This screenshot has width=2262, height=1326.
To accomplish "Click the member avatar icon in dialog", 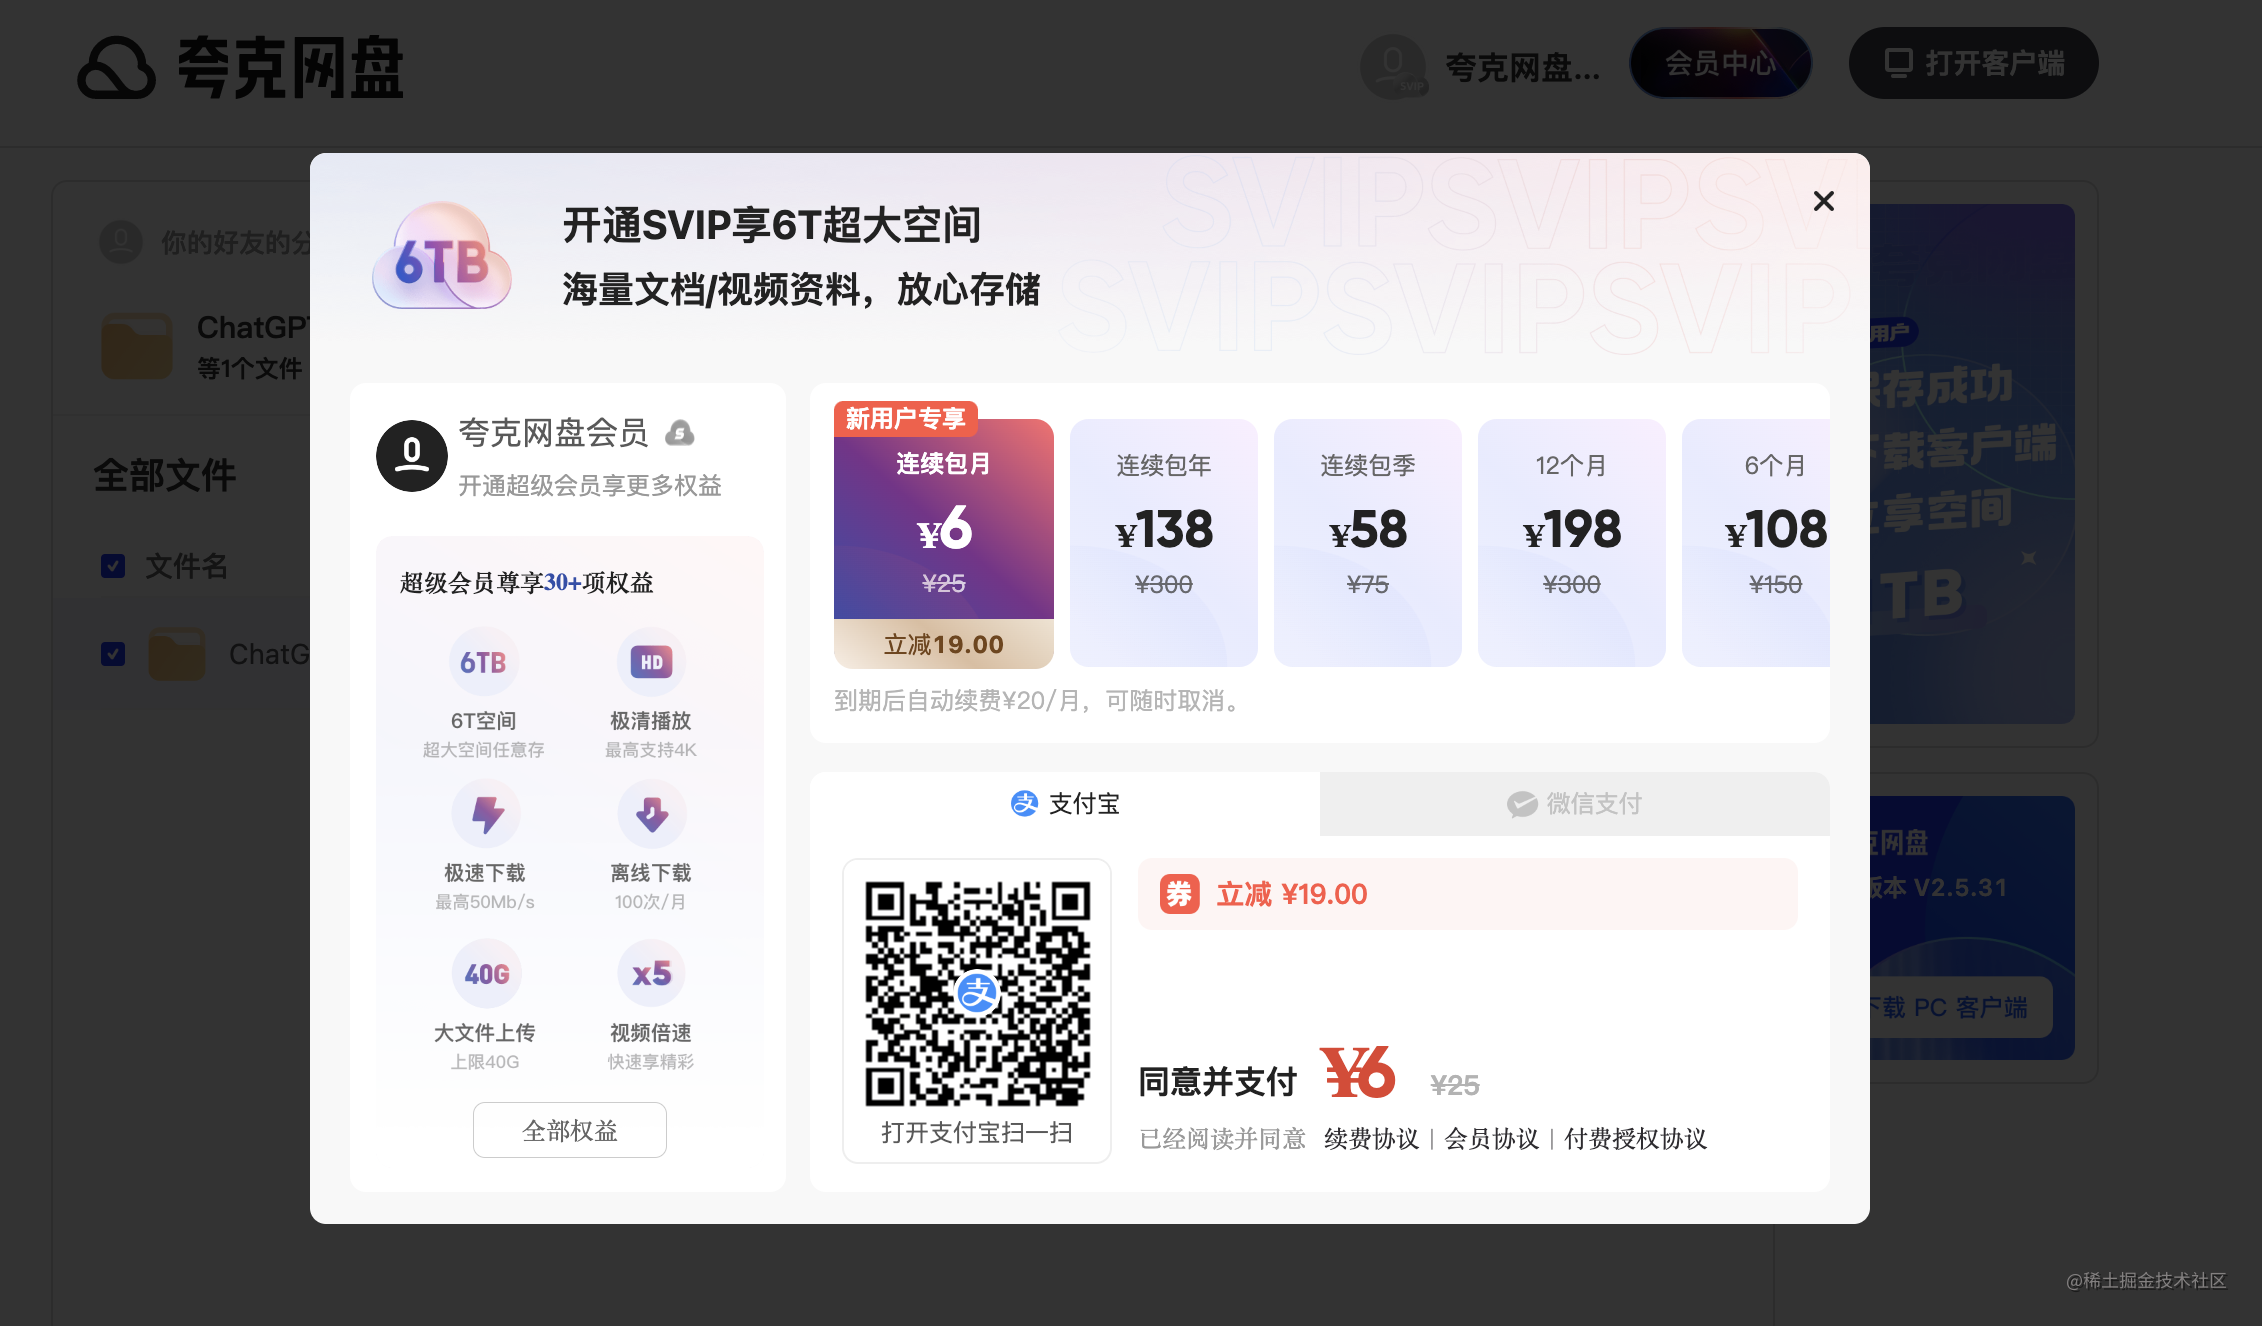I will coord(412,455).
